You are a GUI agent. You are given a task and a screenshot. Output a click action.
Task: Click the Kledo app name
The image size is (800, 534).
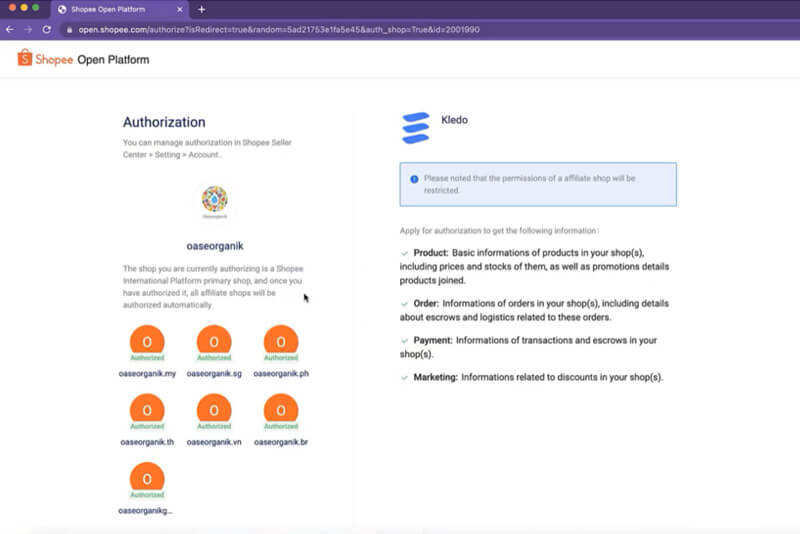[454, 120]
